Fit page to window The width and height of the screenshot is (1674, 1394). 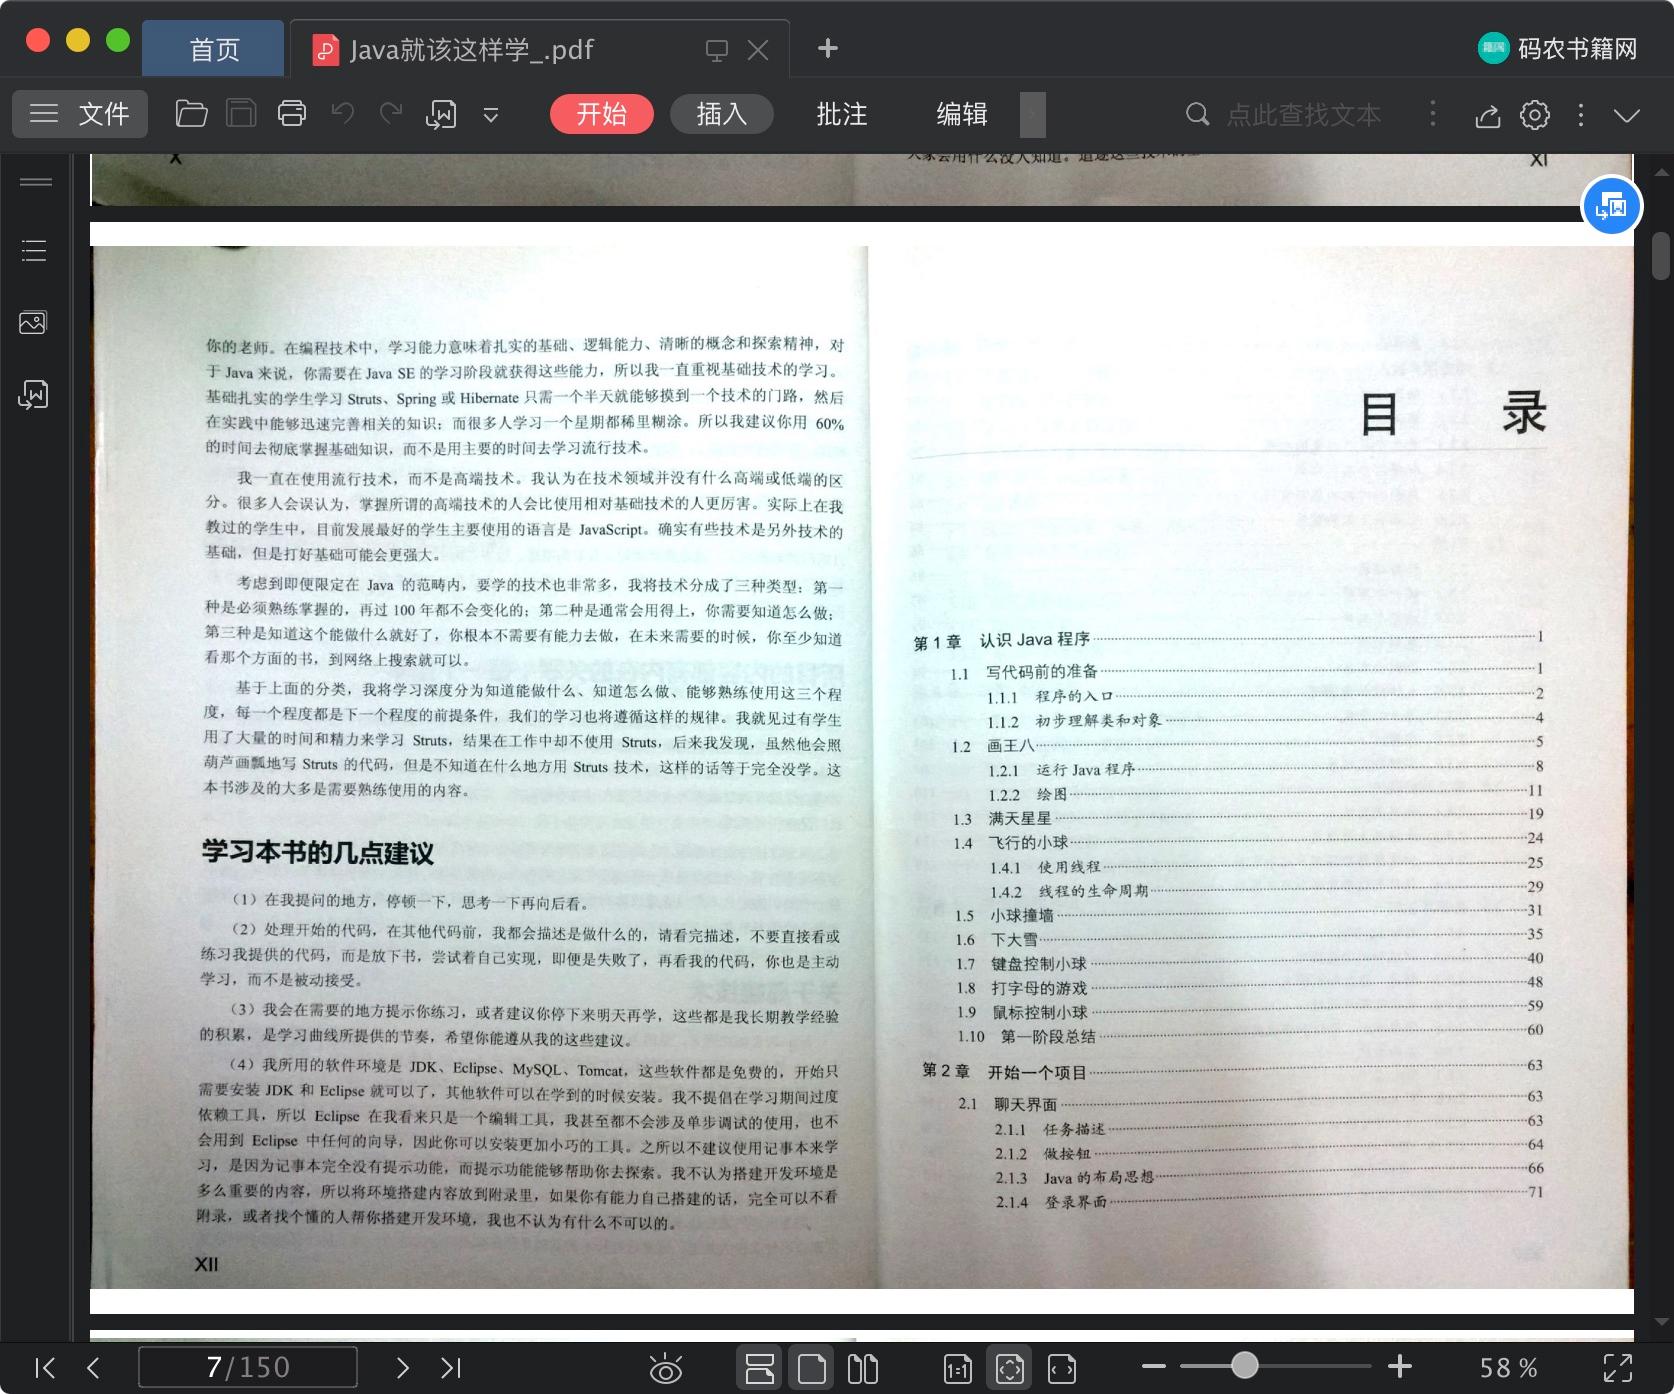(1009, 1368)
